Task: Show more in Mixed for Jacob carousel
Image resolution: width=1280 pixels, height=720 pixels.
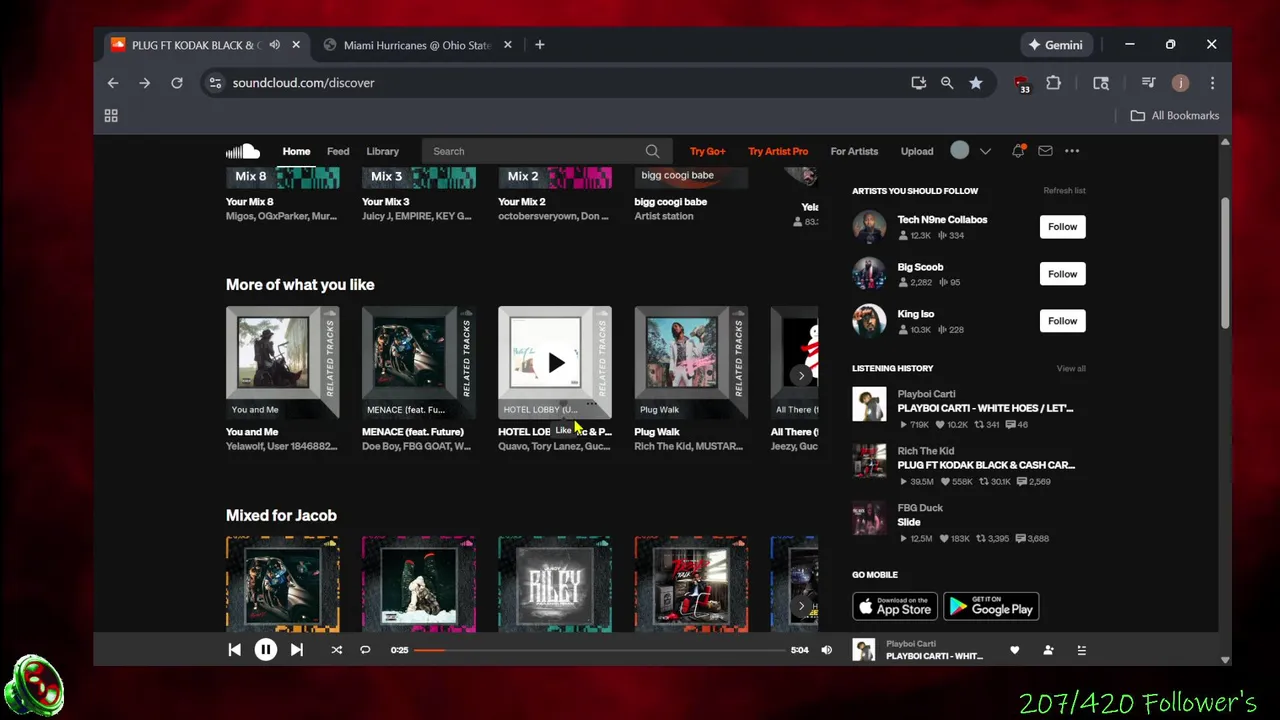Action: [801, 605]
